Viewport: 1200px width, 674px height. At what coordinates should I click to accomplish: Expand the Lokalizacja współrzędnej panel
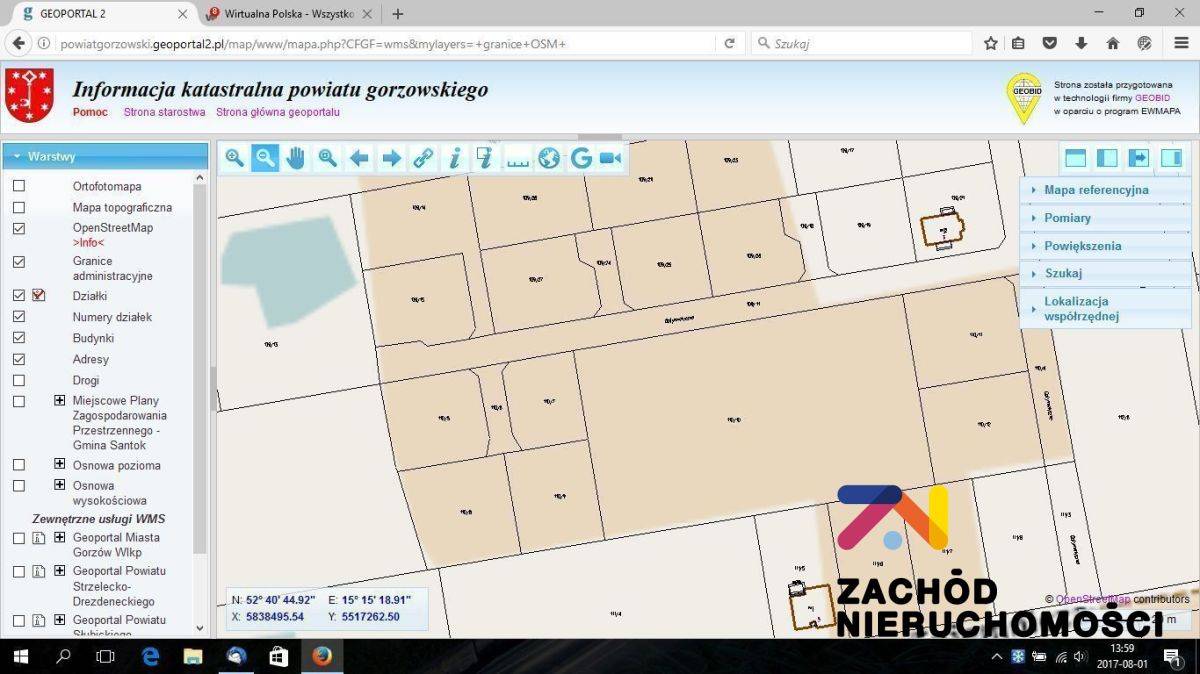tap(1105, 308)
